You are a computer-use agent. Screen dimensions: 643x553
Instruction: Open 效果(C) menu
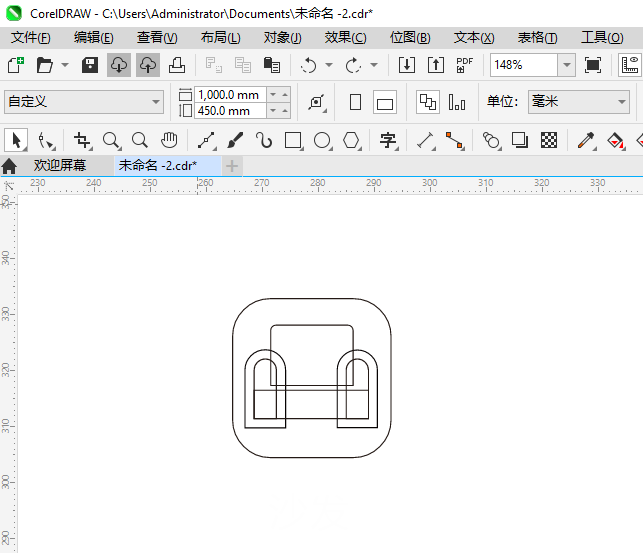(345, 38)
